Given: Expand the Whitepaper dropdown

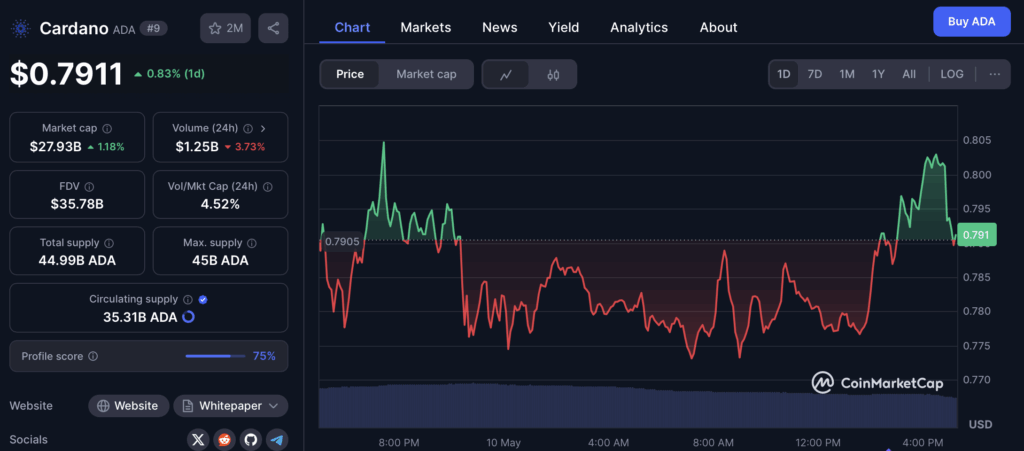Looking at the screenshot, I should click(231, 406).
